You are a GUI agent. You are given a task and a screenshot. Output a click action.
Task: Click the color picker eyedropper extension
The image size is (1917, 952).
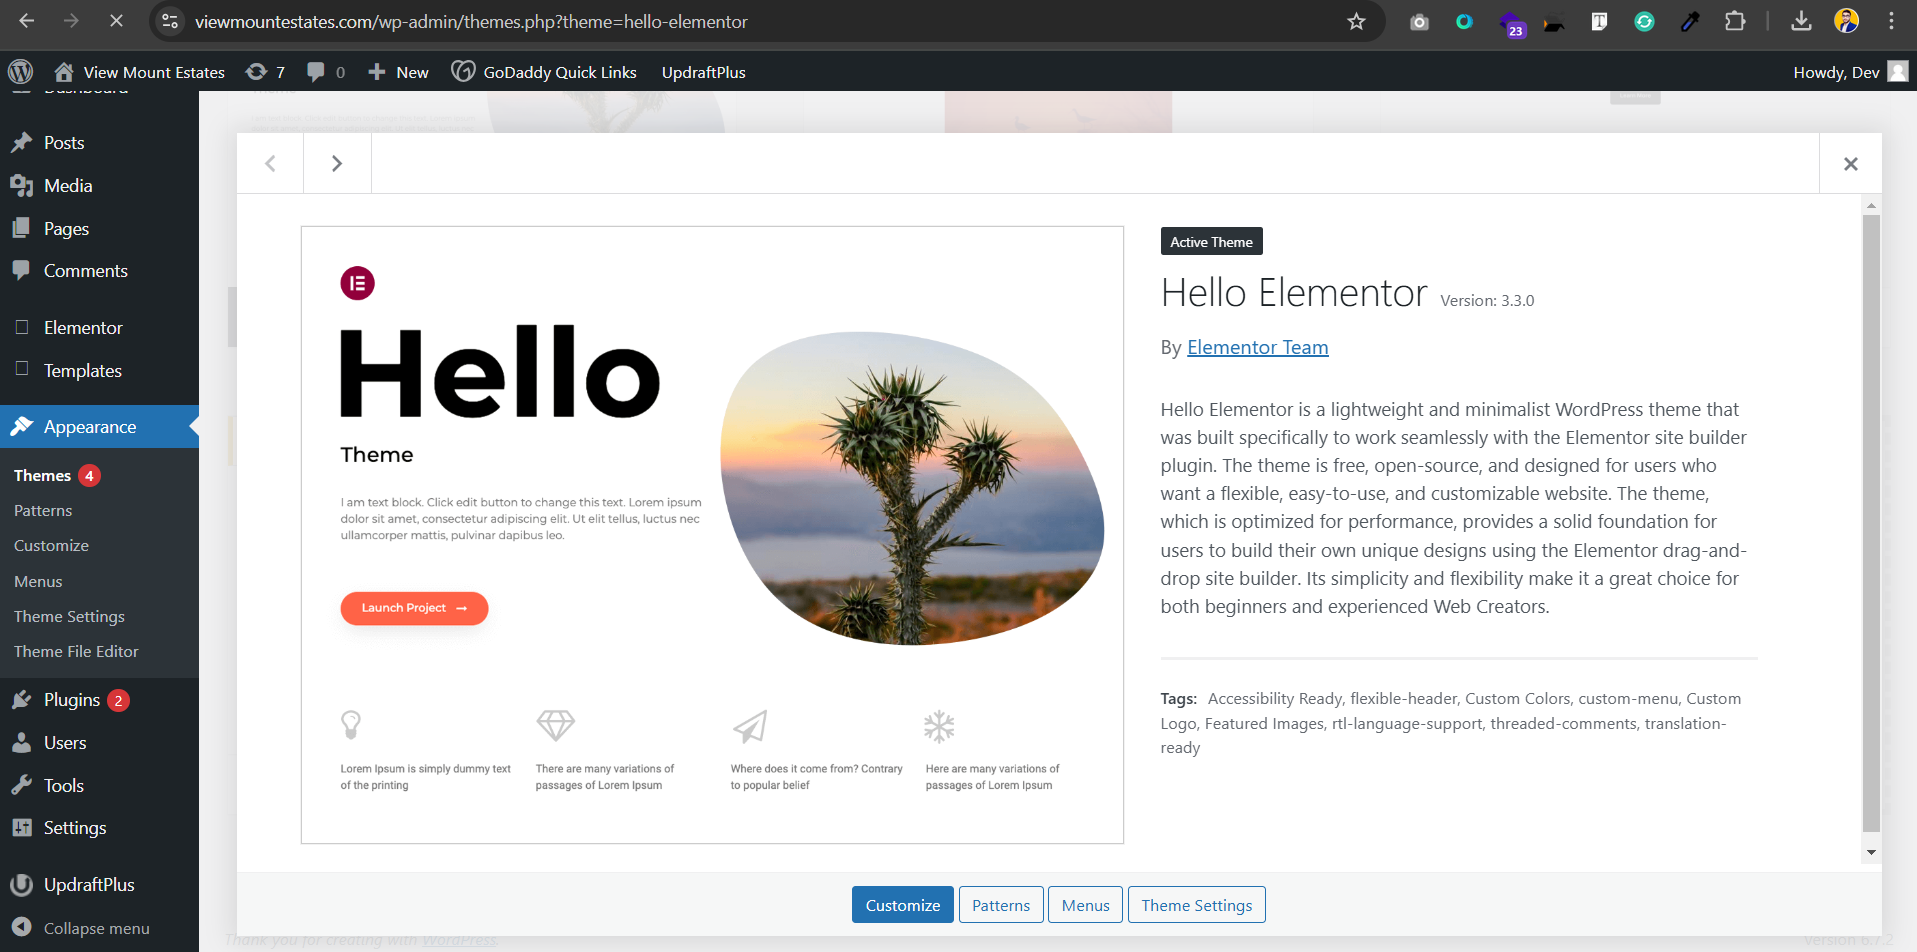point(1690,21)
